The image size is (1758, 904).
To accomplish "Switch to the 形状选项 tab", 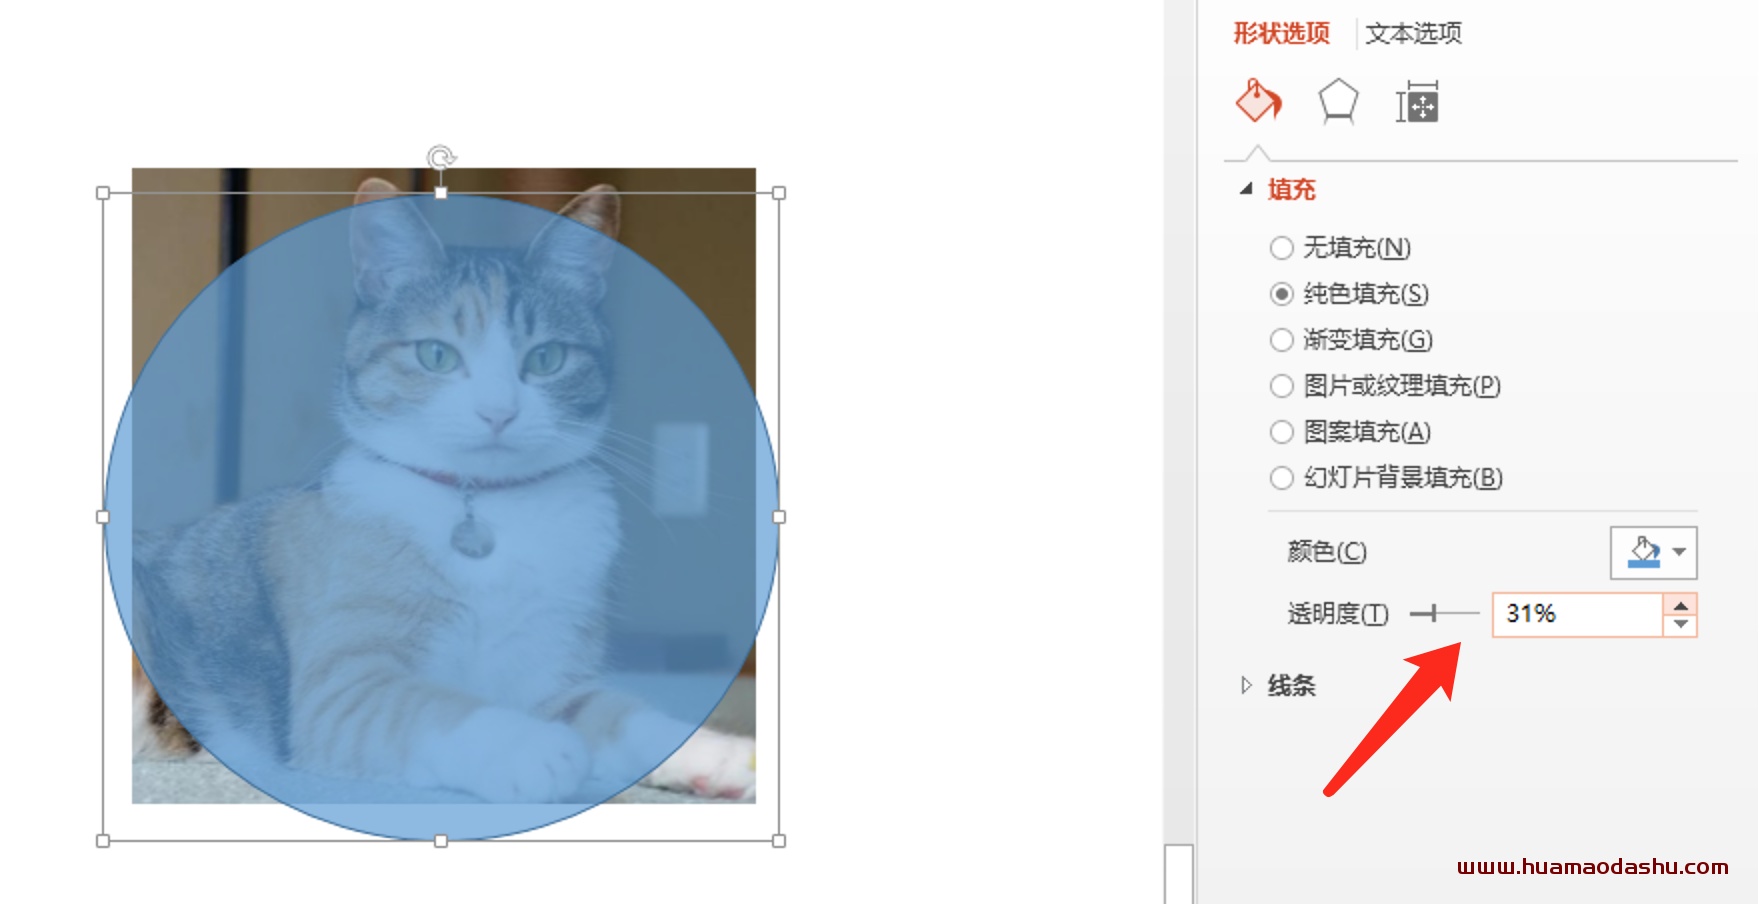I will pyautogui.click(x=1281, y=33).
